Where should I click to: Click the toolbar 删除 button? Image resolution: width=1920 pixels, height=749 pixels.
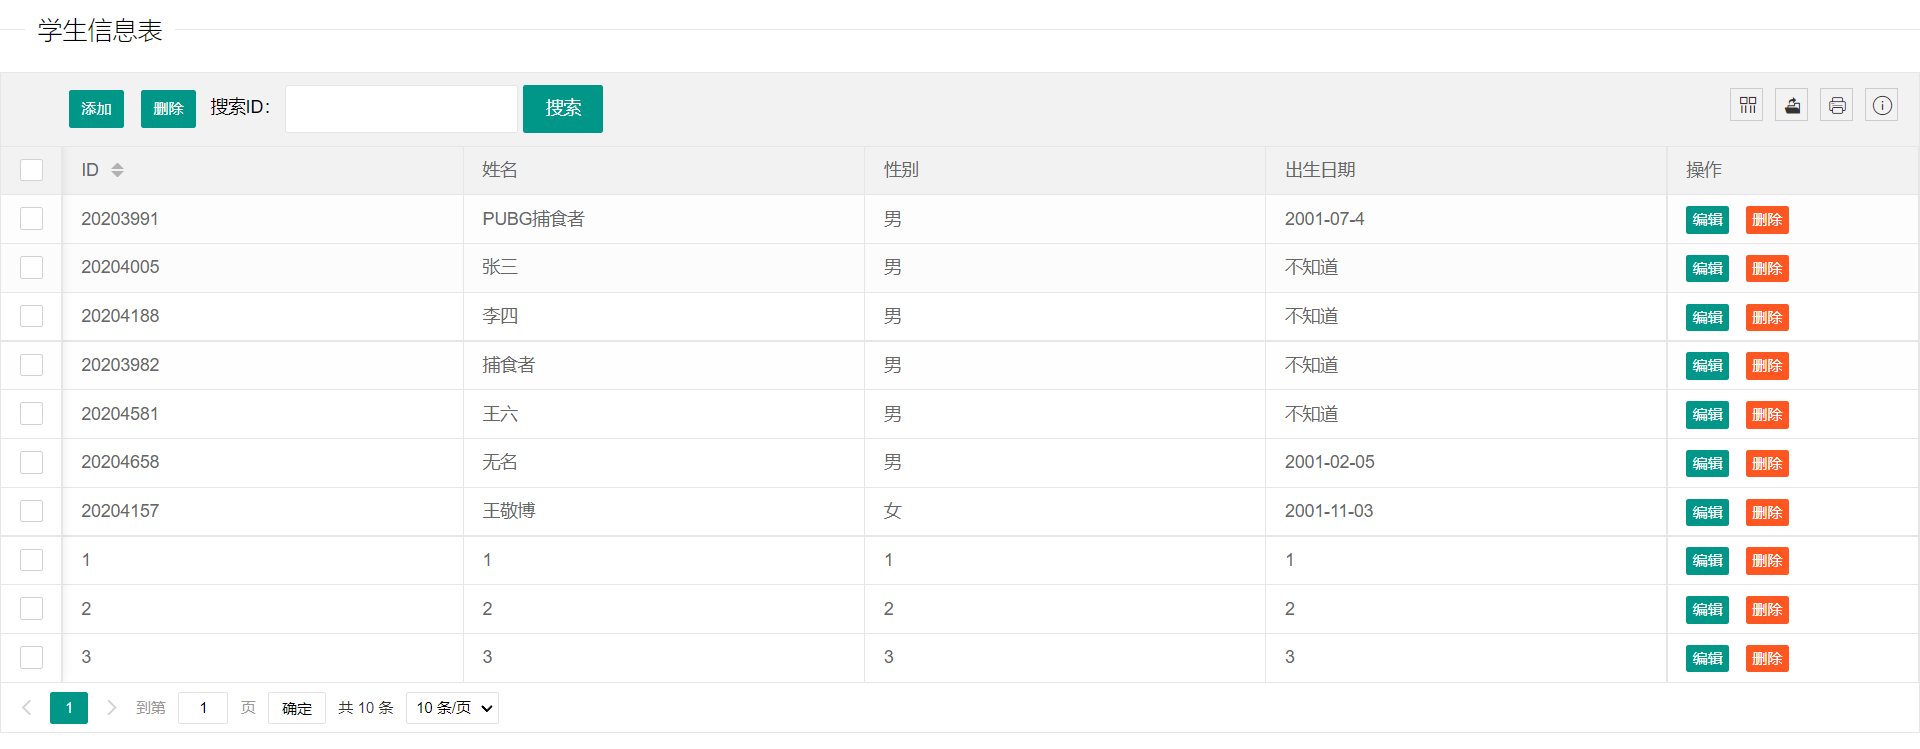click(168, 109)
